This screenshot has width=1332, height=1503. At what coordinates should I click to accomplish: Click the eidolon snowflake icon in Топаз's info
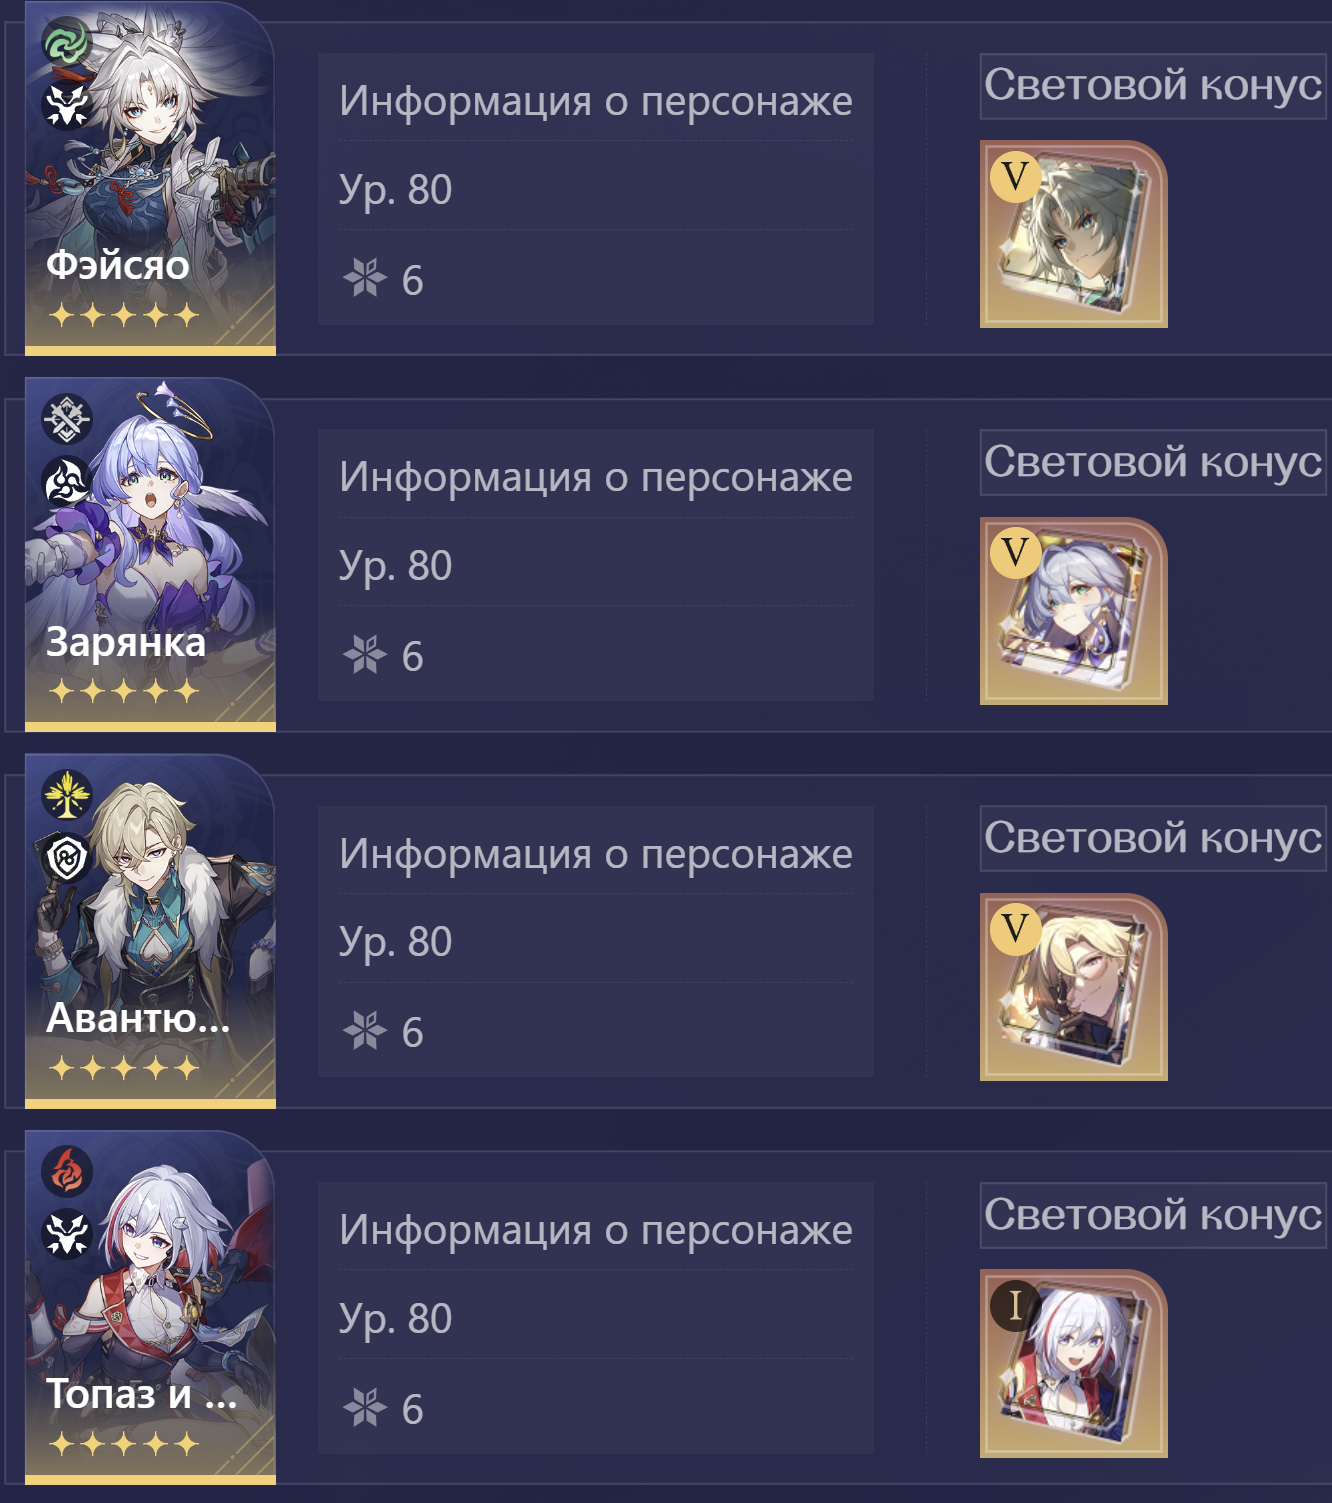364,1407
